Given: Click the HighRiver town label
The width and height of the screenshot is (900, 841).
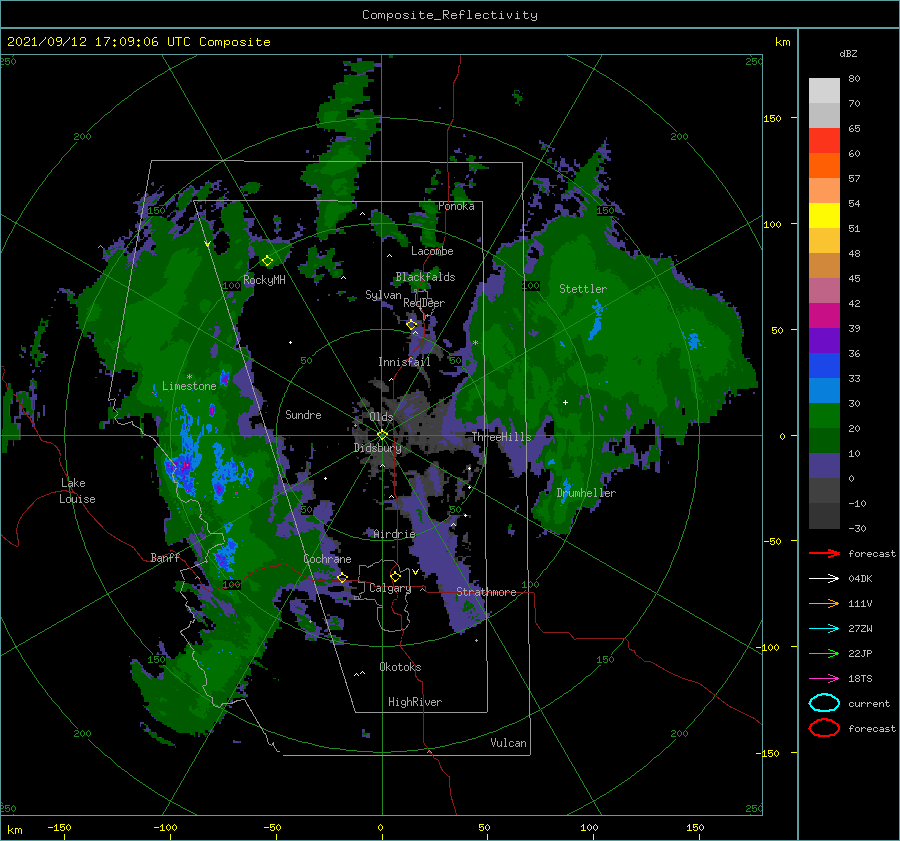Looking at the screenshot, I should pos(415,702).
